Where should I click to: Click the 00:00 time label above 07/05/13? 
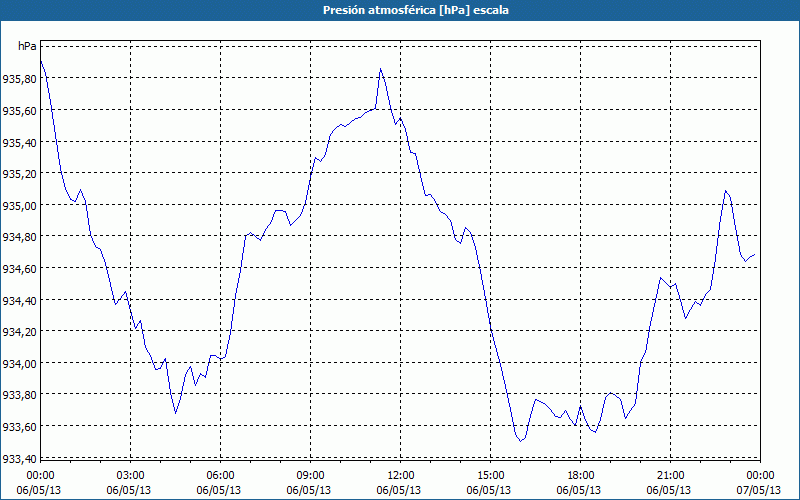(760, 476)
